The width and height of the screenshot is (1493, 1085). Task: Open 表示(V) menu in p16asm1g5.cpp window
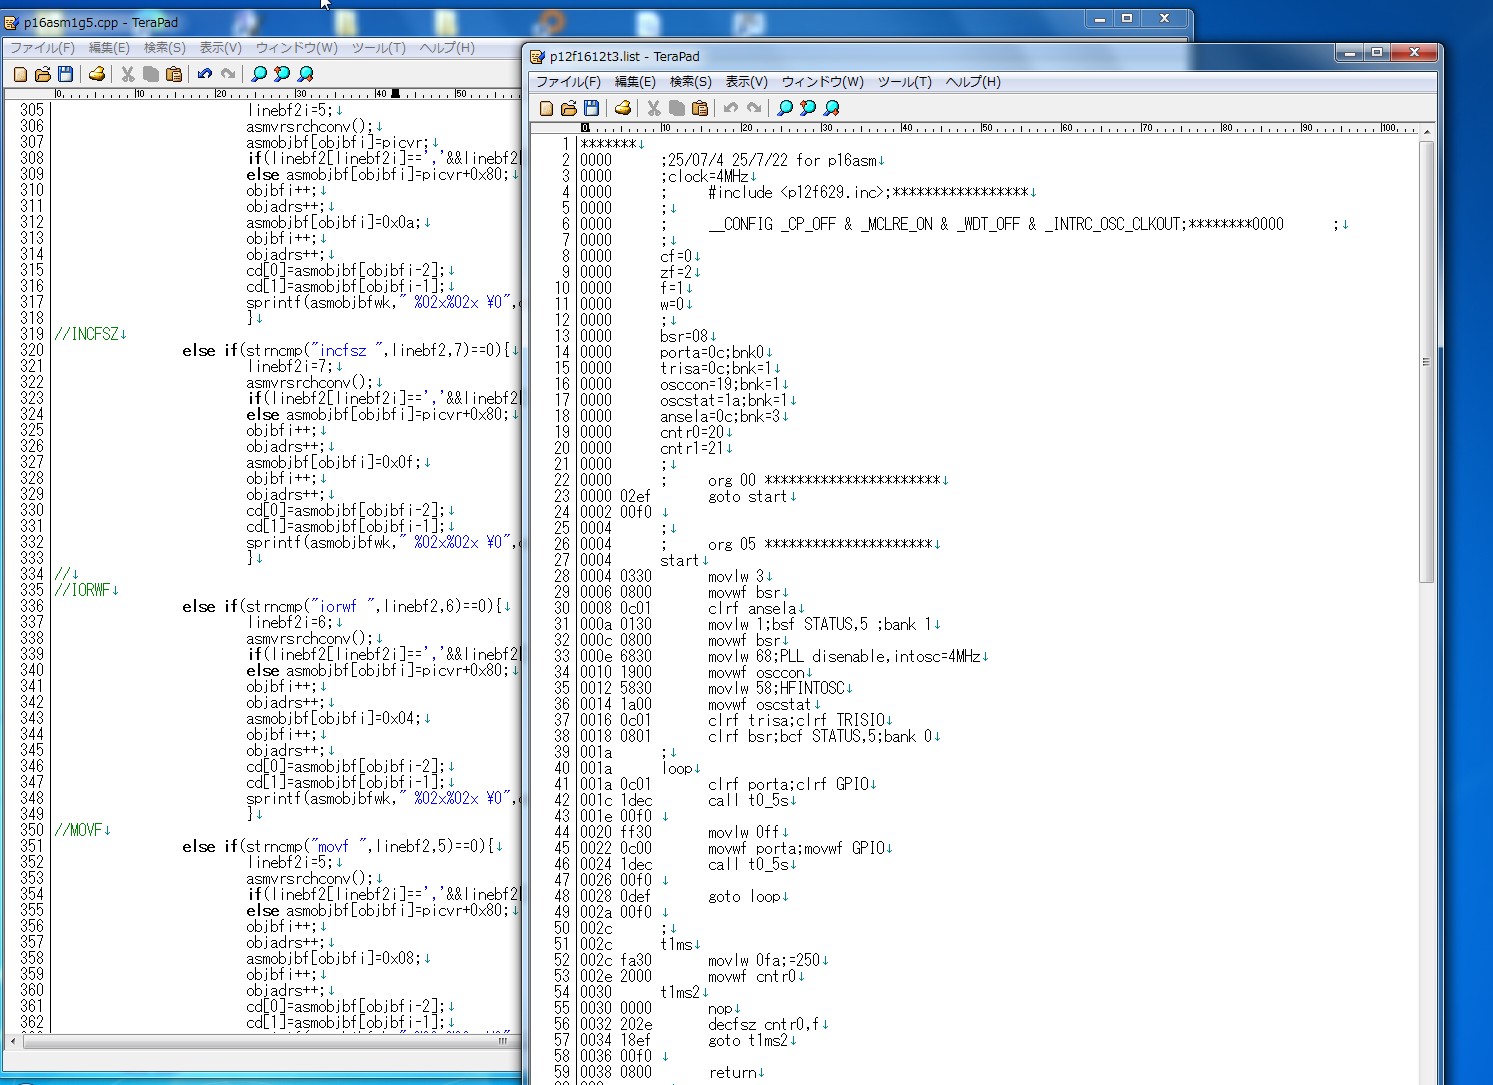pos(221,48)
